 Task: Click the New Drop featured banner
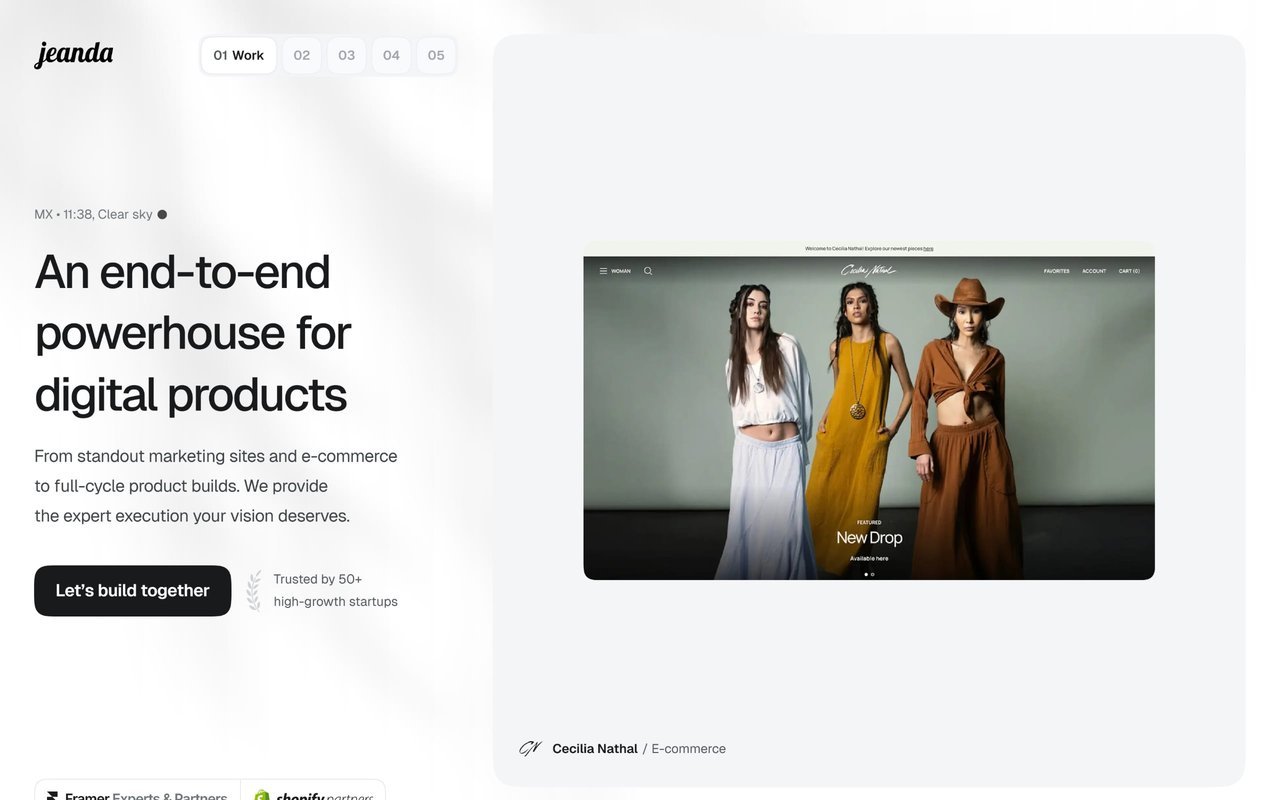coord(869,538)
